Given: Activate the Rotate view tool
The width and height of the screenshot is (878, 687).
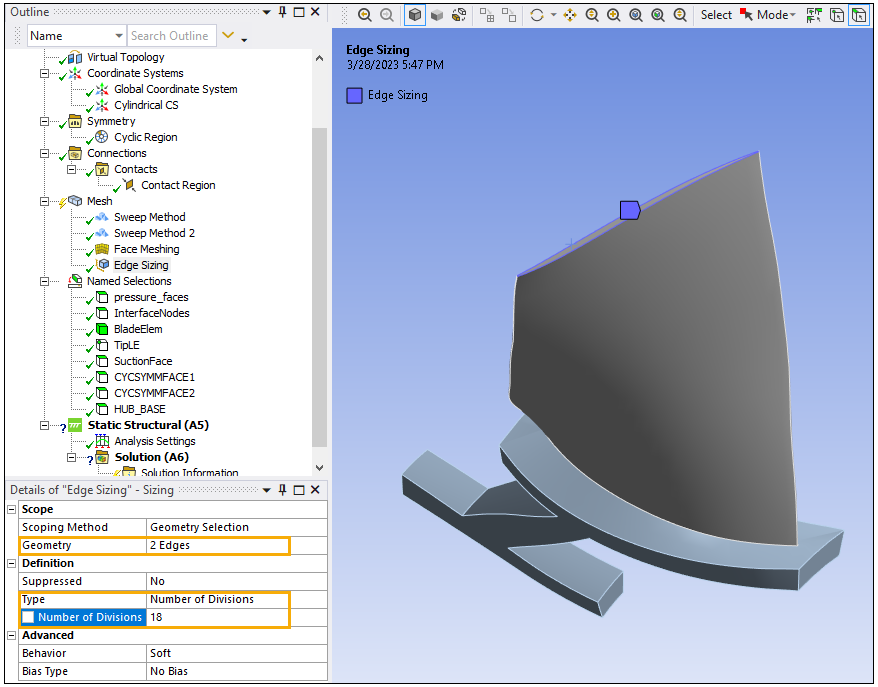Looking at the screenshot, I should click(538, 15).
